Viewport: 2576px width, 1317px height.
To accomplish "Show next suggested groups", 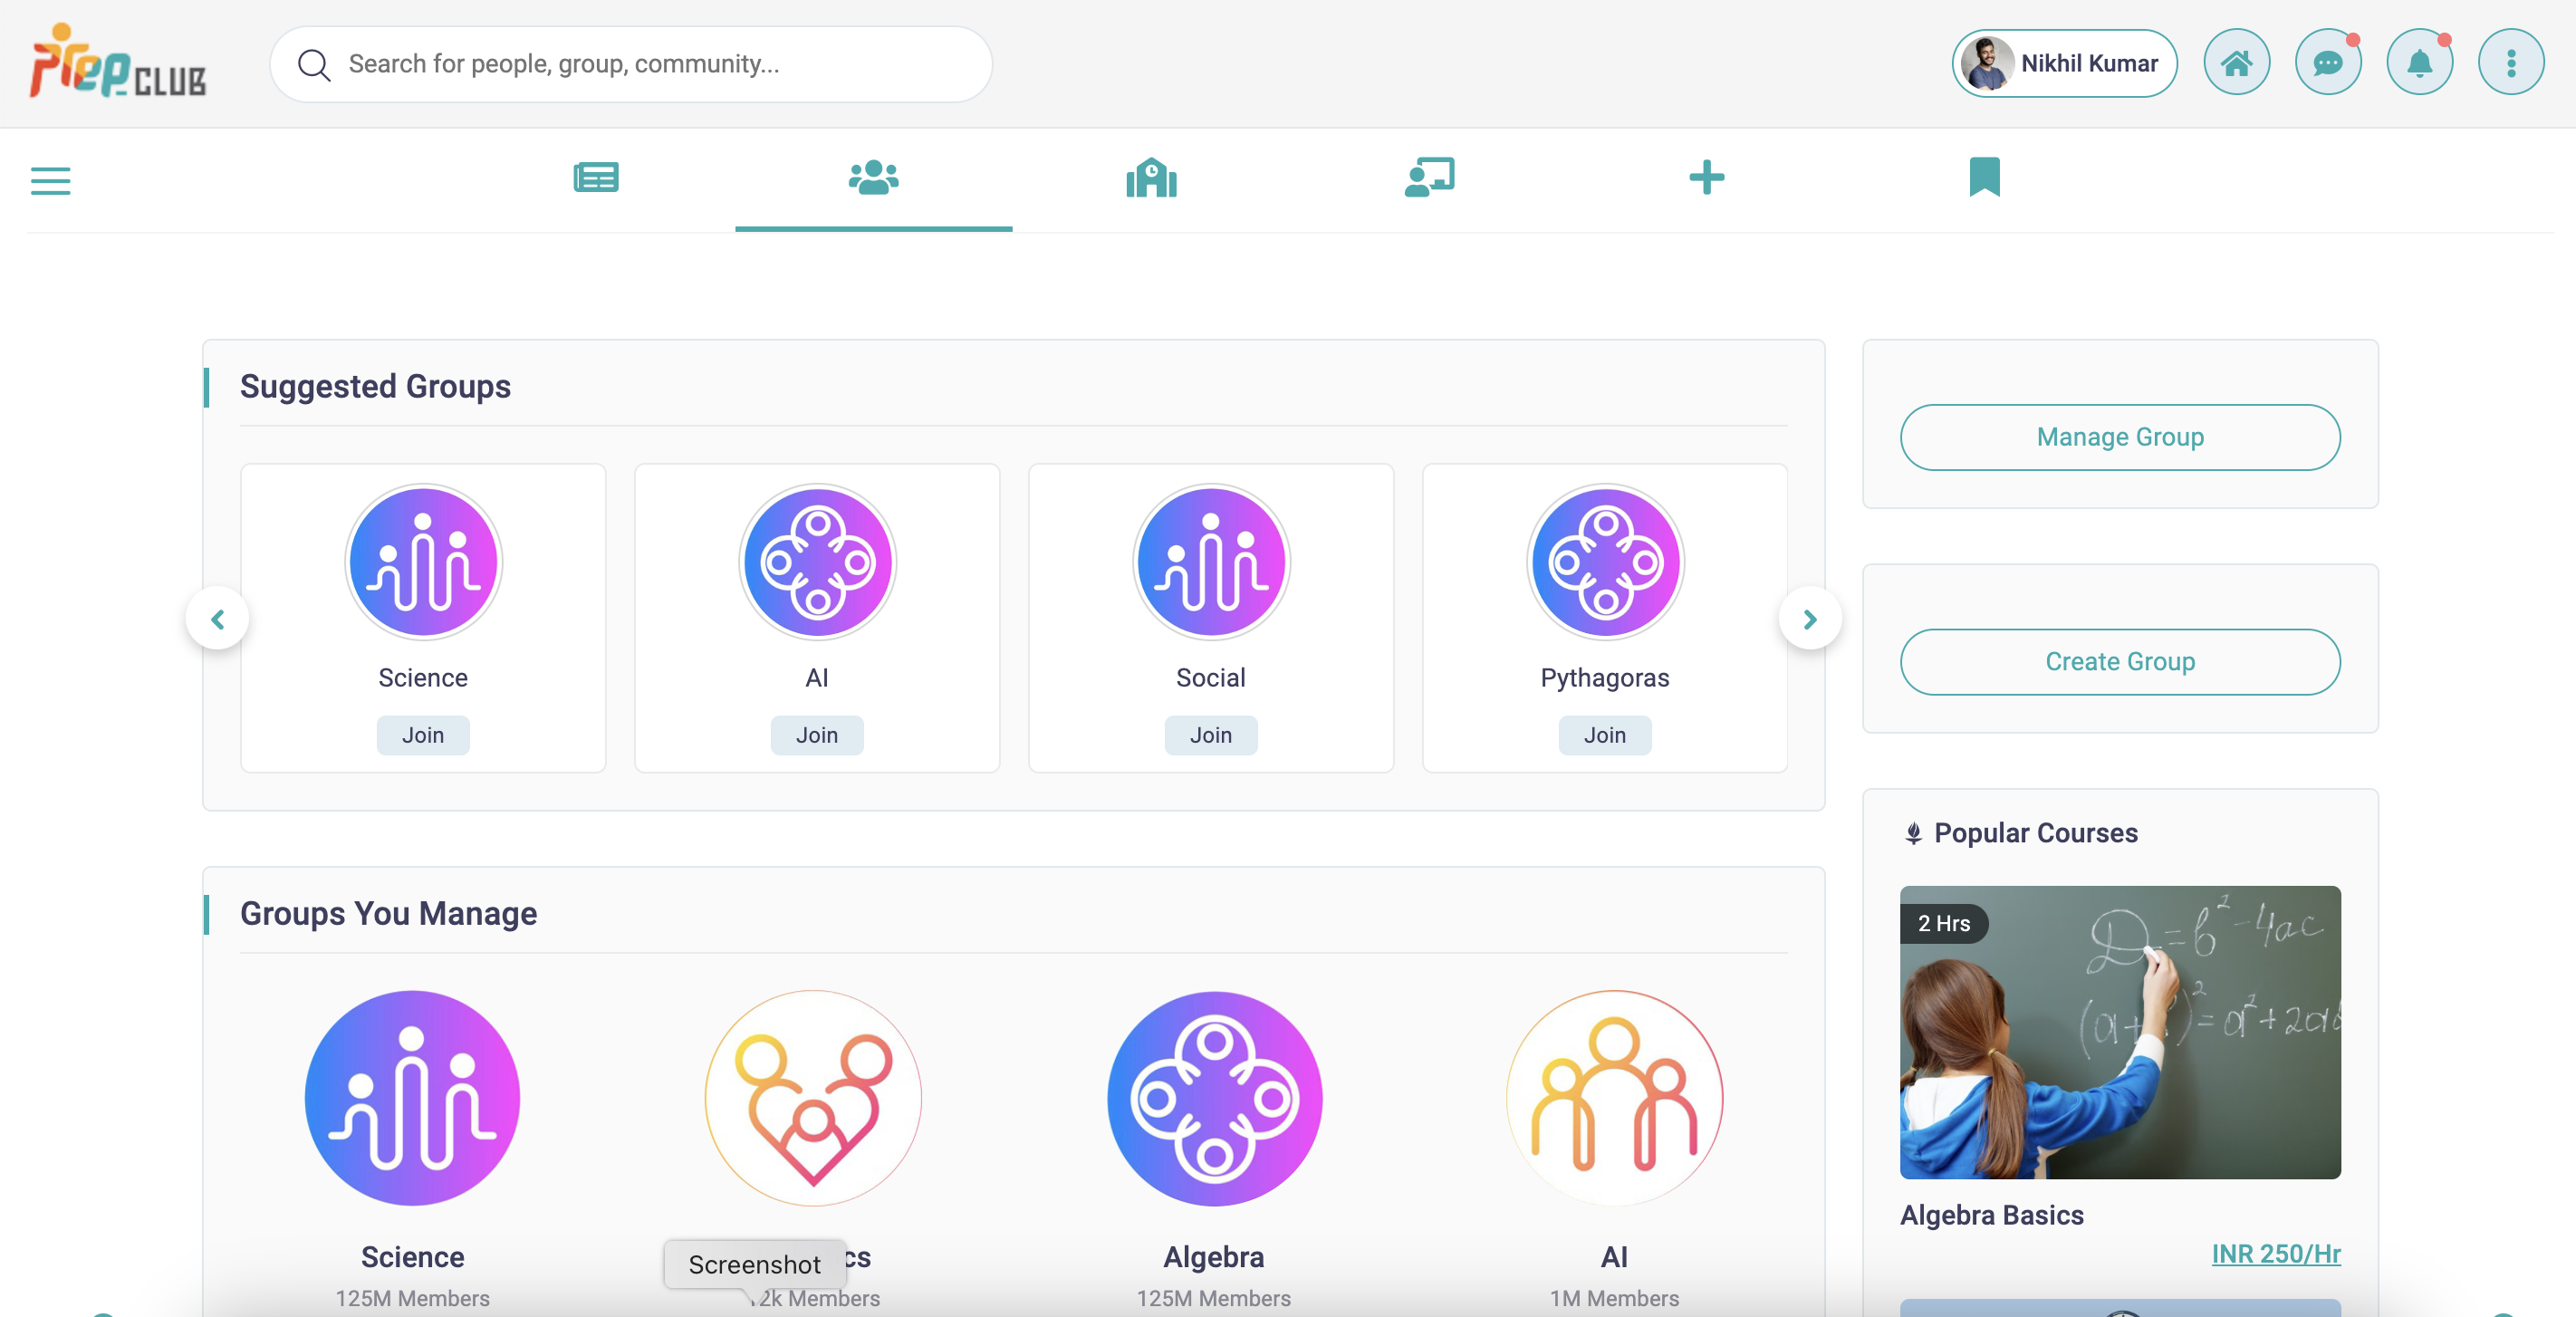I will pyautogui.click(x=1809, y=619).
